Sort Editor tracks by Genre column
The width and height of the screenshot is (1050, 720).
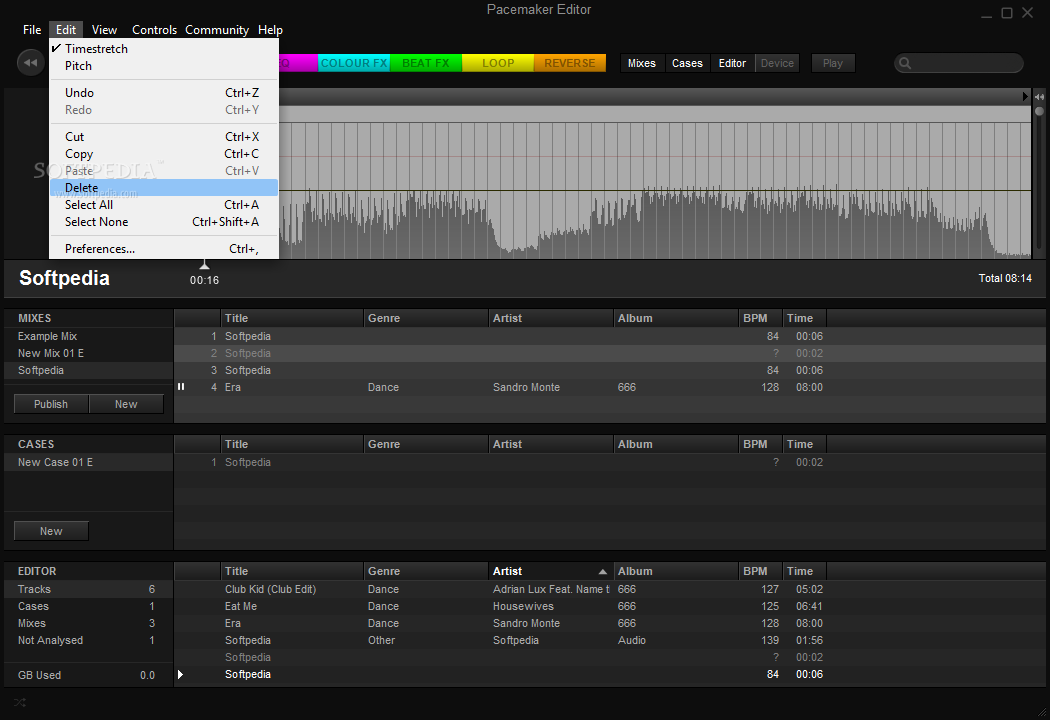[426, 571]
